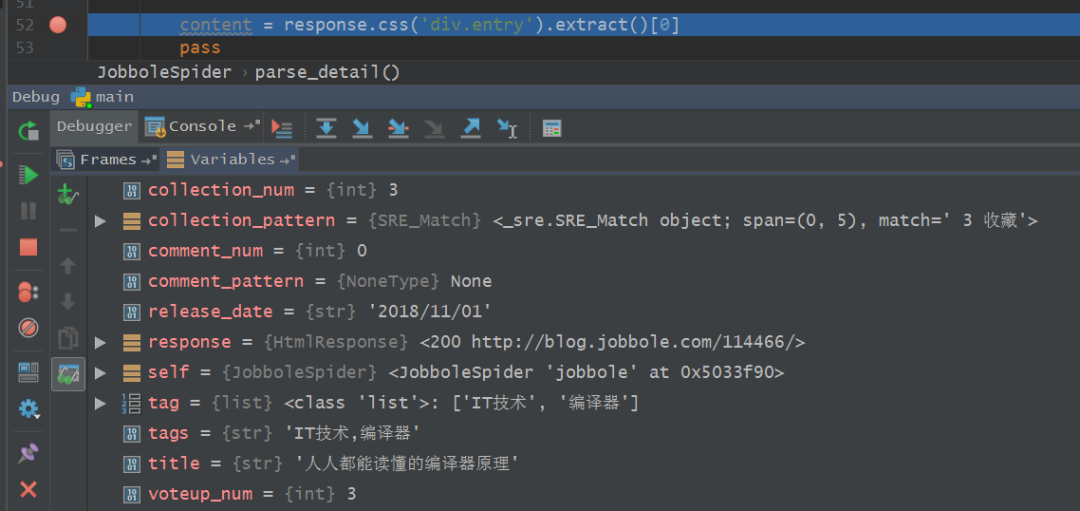Duplicate the watch with the copy icon
1080x511 pixels.
pyautogui.click(x=68, y=338)
